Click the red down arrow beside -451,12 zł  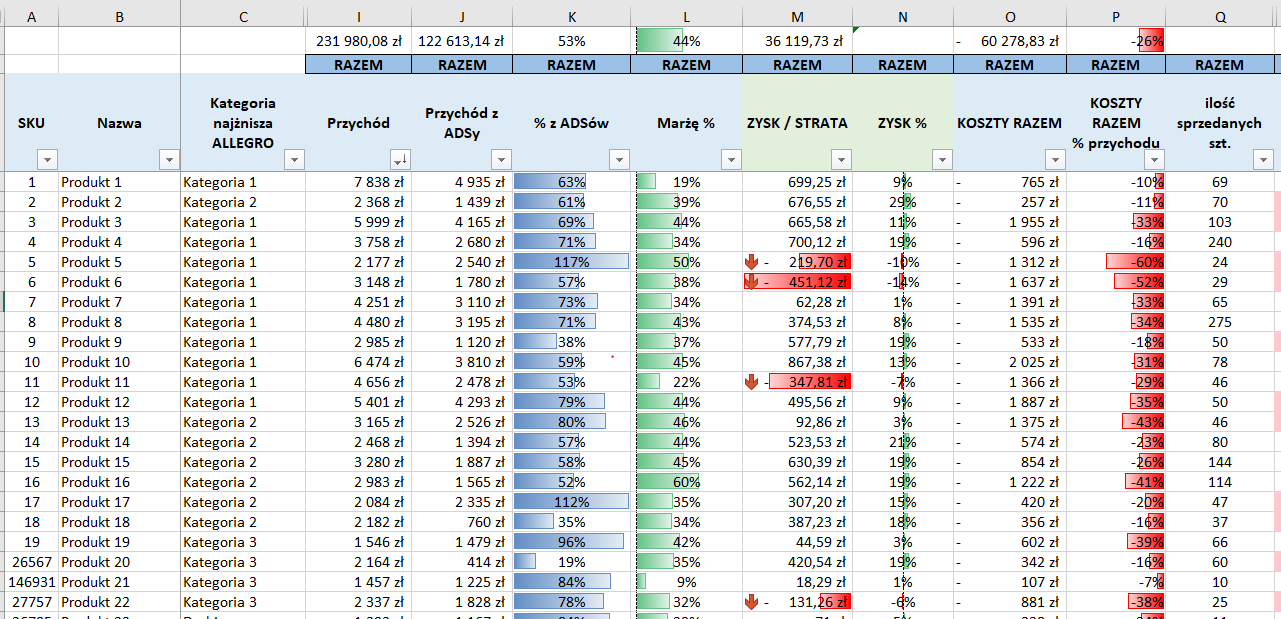(x=752, y=282)
